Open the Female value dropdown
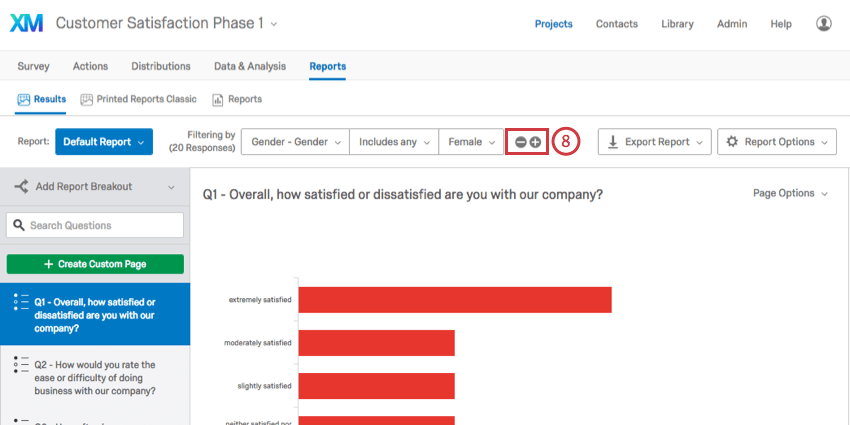Viewport: 850px width, 425px height. pos(471,142)
